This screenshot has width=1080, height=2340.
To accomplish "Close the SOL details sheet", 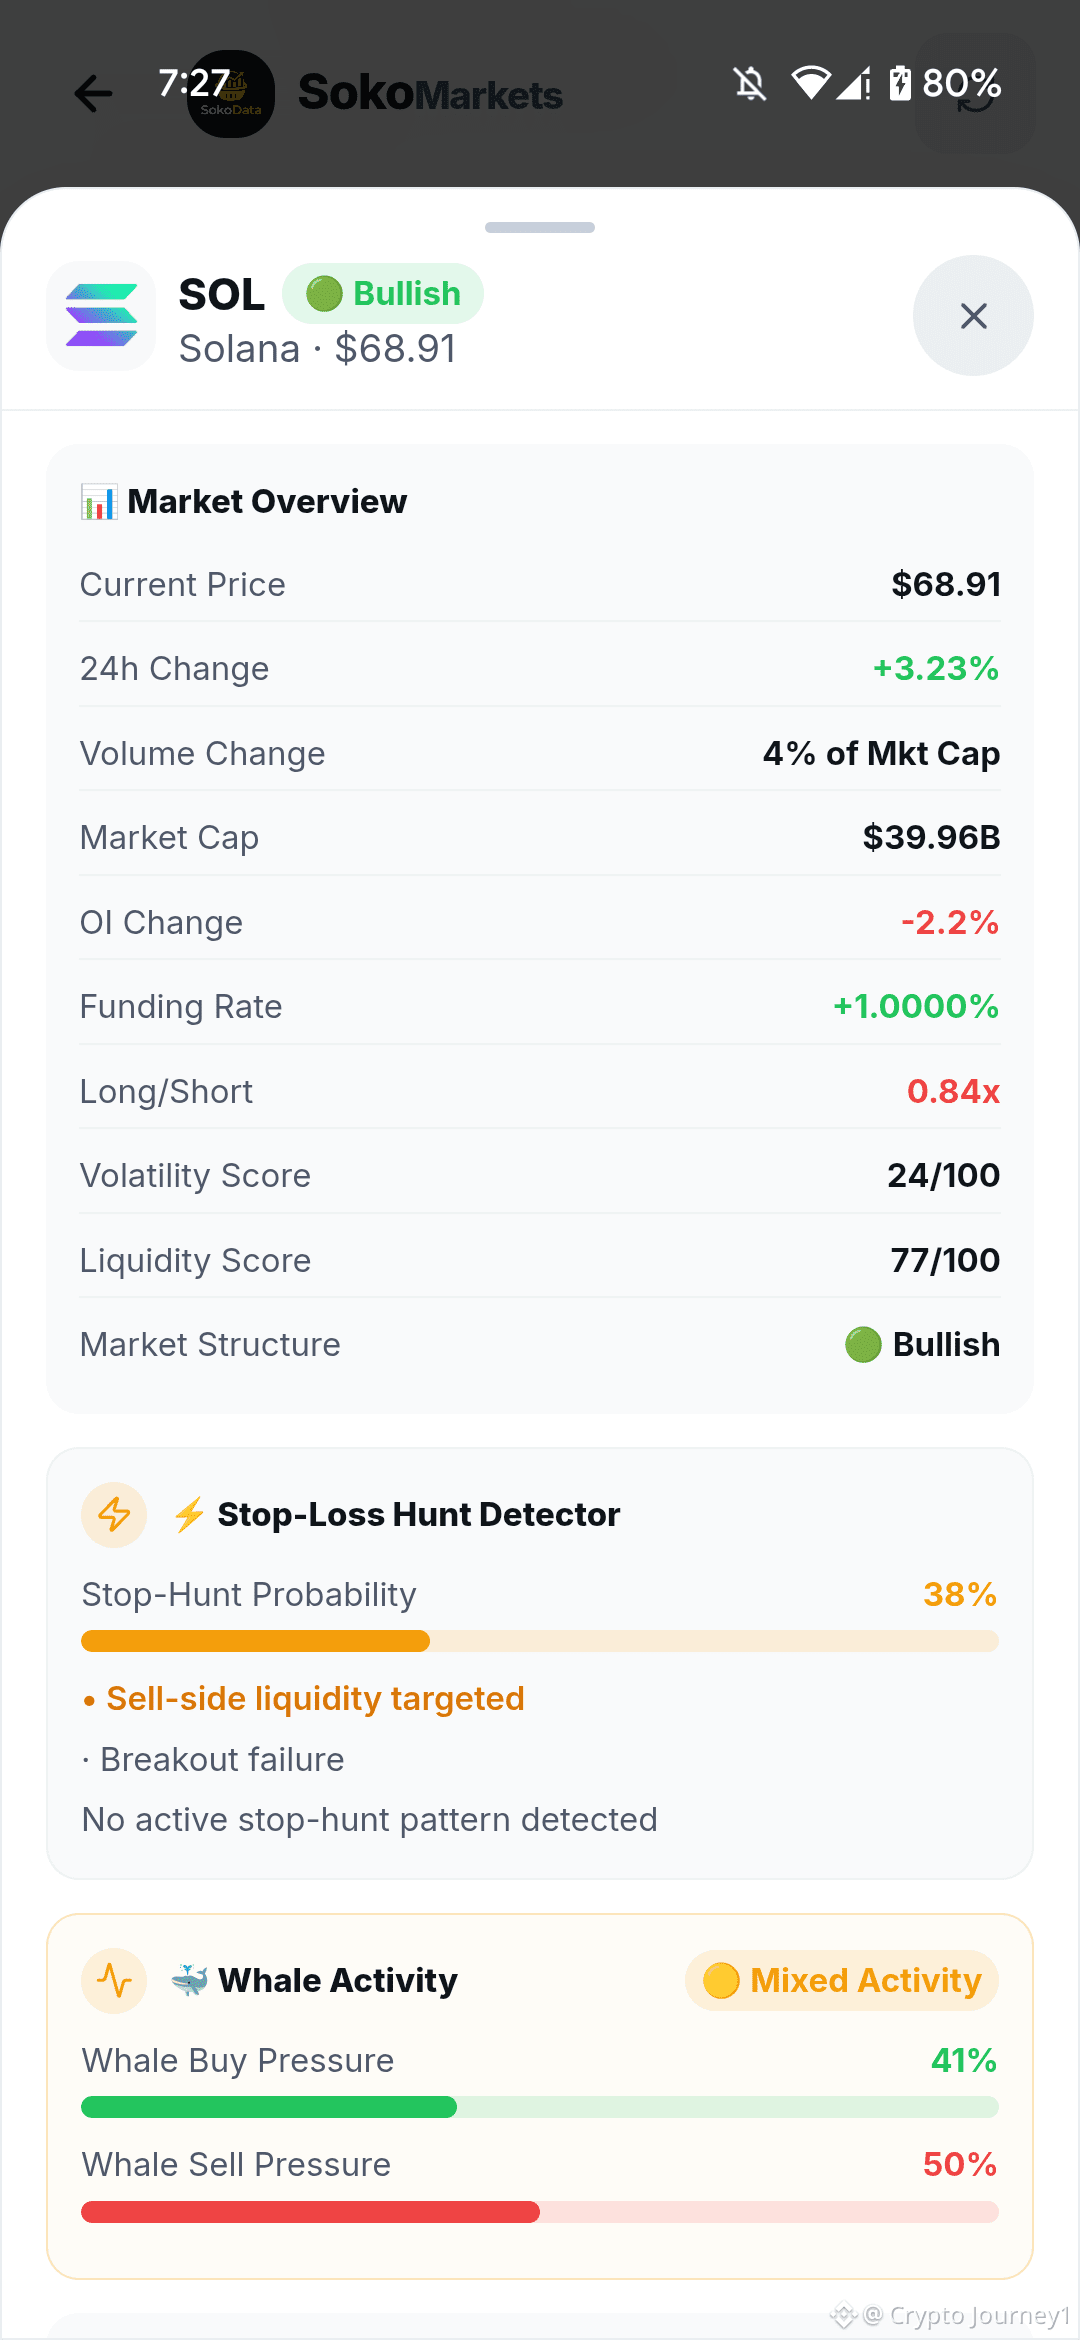I will [973, 316].
